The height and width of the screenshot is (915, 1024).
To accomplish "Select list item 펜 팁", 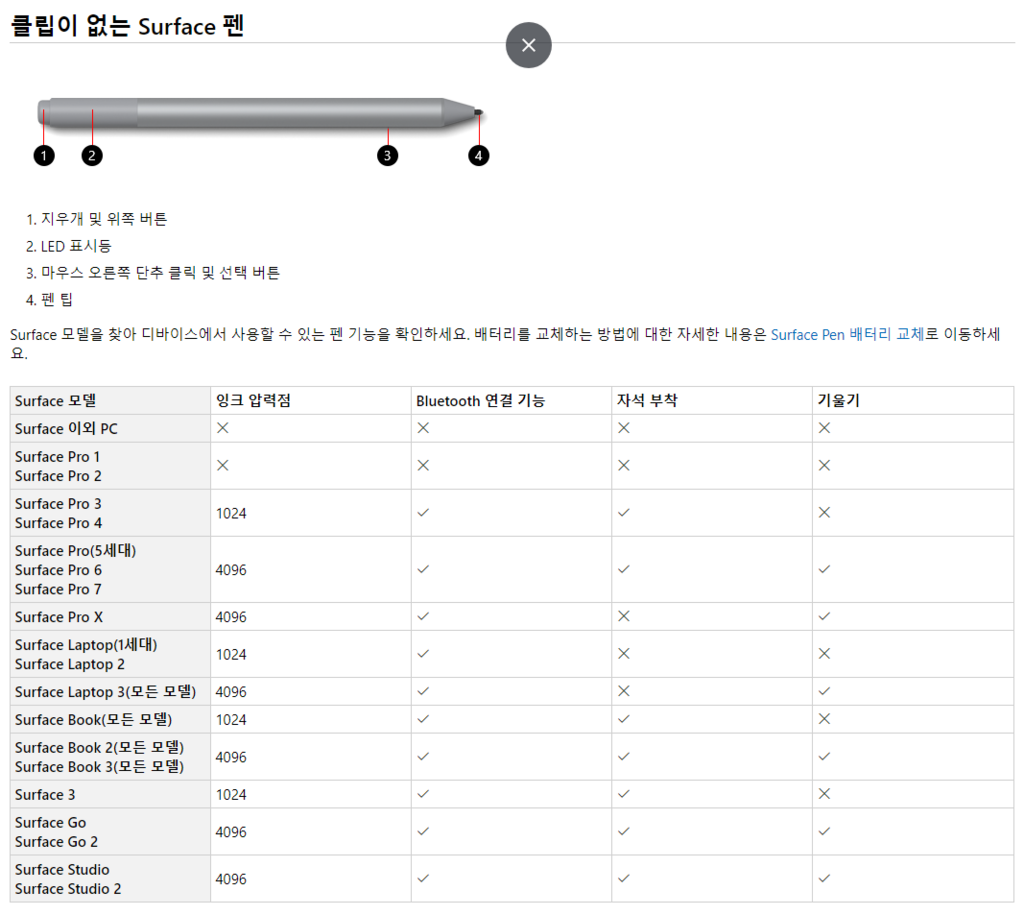I will coord(57,300).
